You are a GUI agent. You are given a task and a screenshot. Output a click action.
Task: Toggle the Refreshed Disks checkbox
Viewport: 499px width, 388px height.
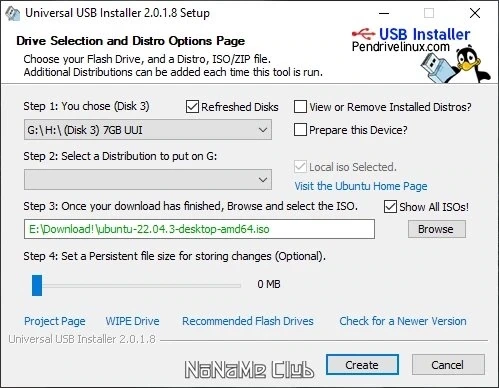pos(192,107)
